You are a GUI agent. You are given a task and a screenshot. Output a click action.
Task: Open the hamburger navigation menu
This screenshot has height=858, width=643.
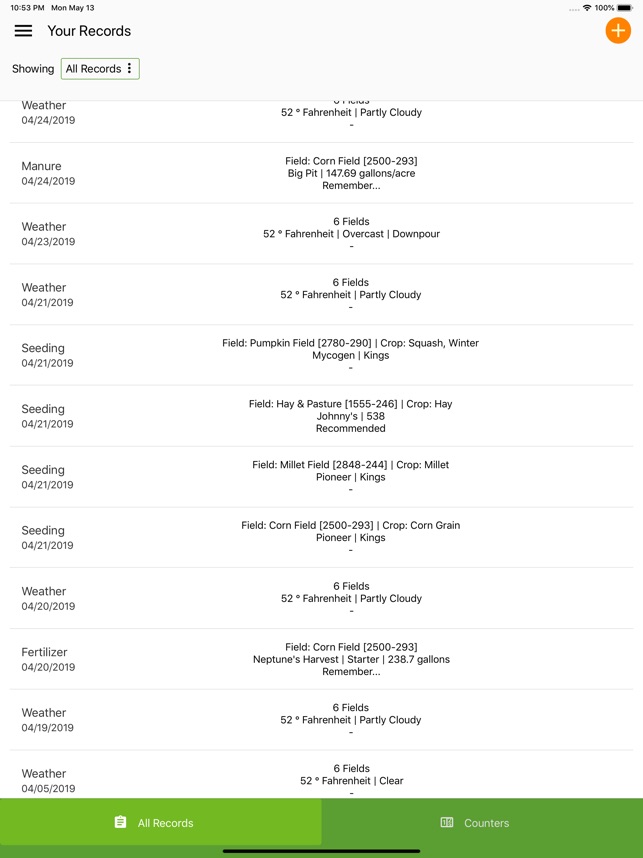23,31
